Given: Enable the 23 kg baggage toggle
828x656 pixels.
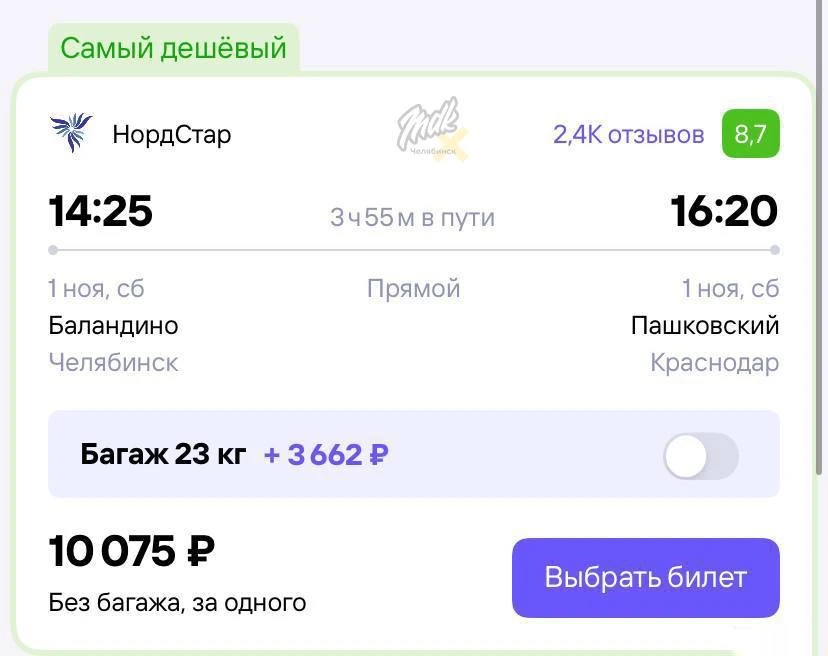Looking at the screenshot, I should coord(700,457).
